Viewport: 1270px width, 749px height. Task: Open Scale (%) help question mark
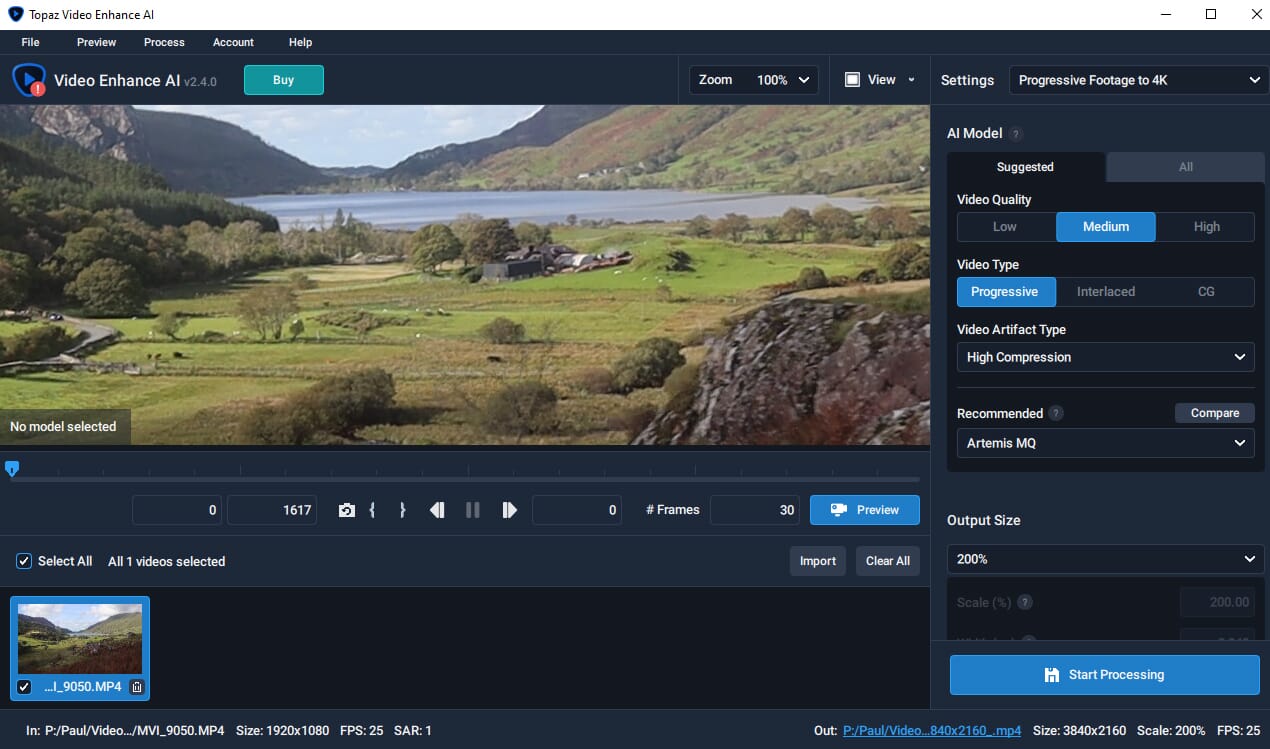point(1025,602)
